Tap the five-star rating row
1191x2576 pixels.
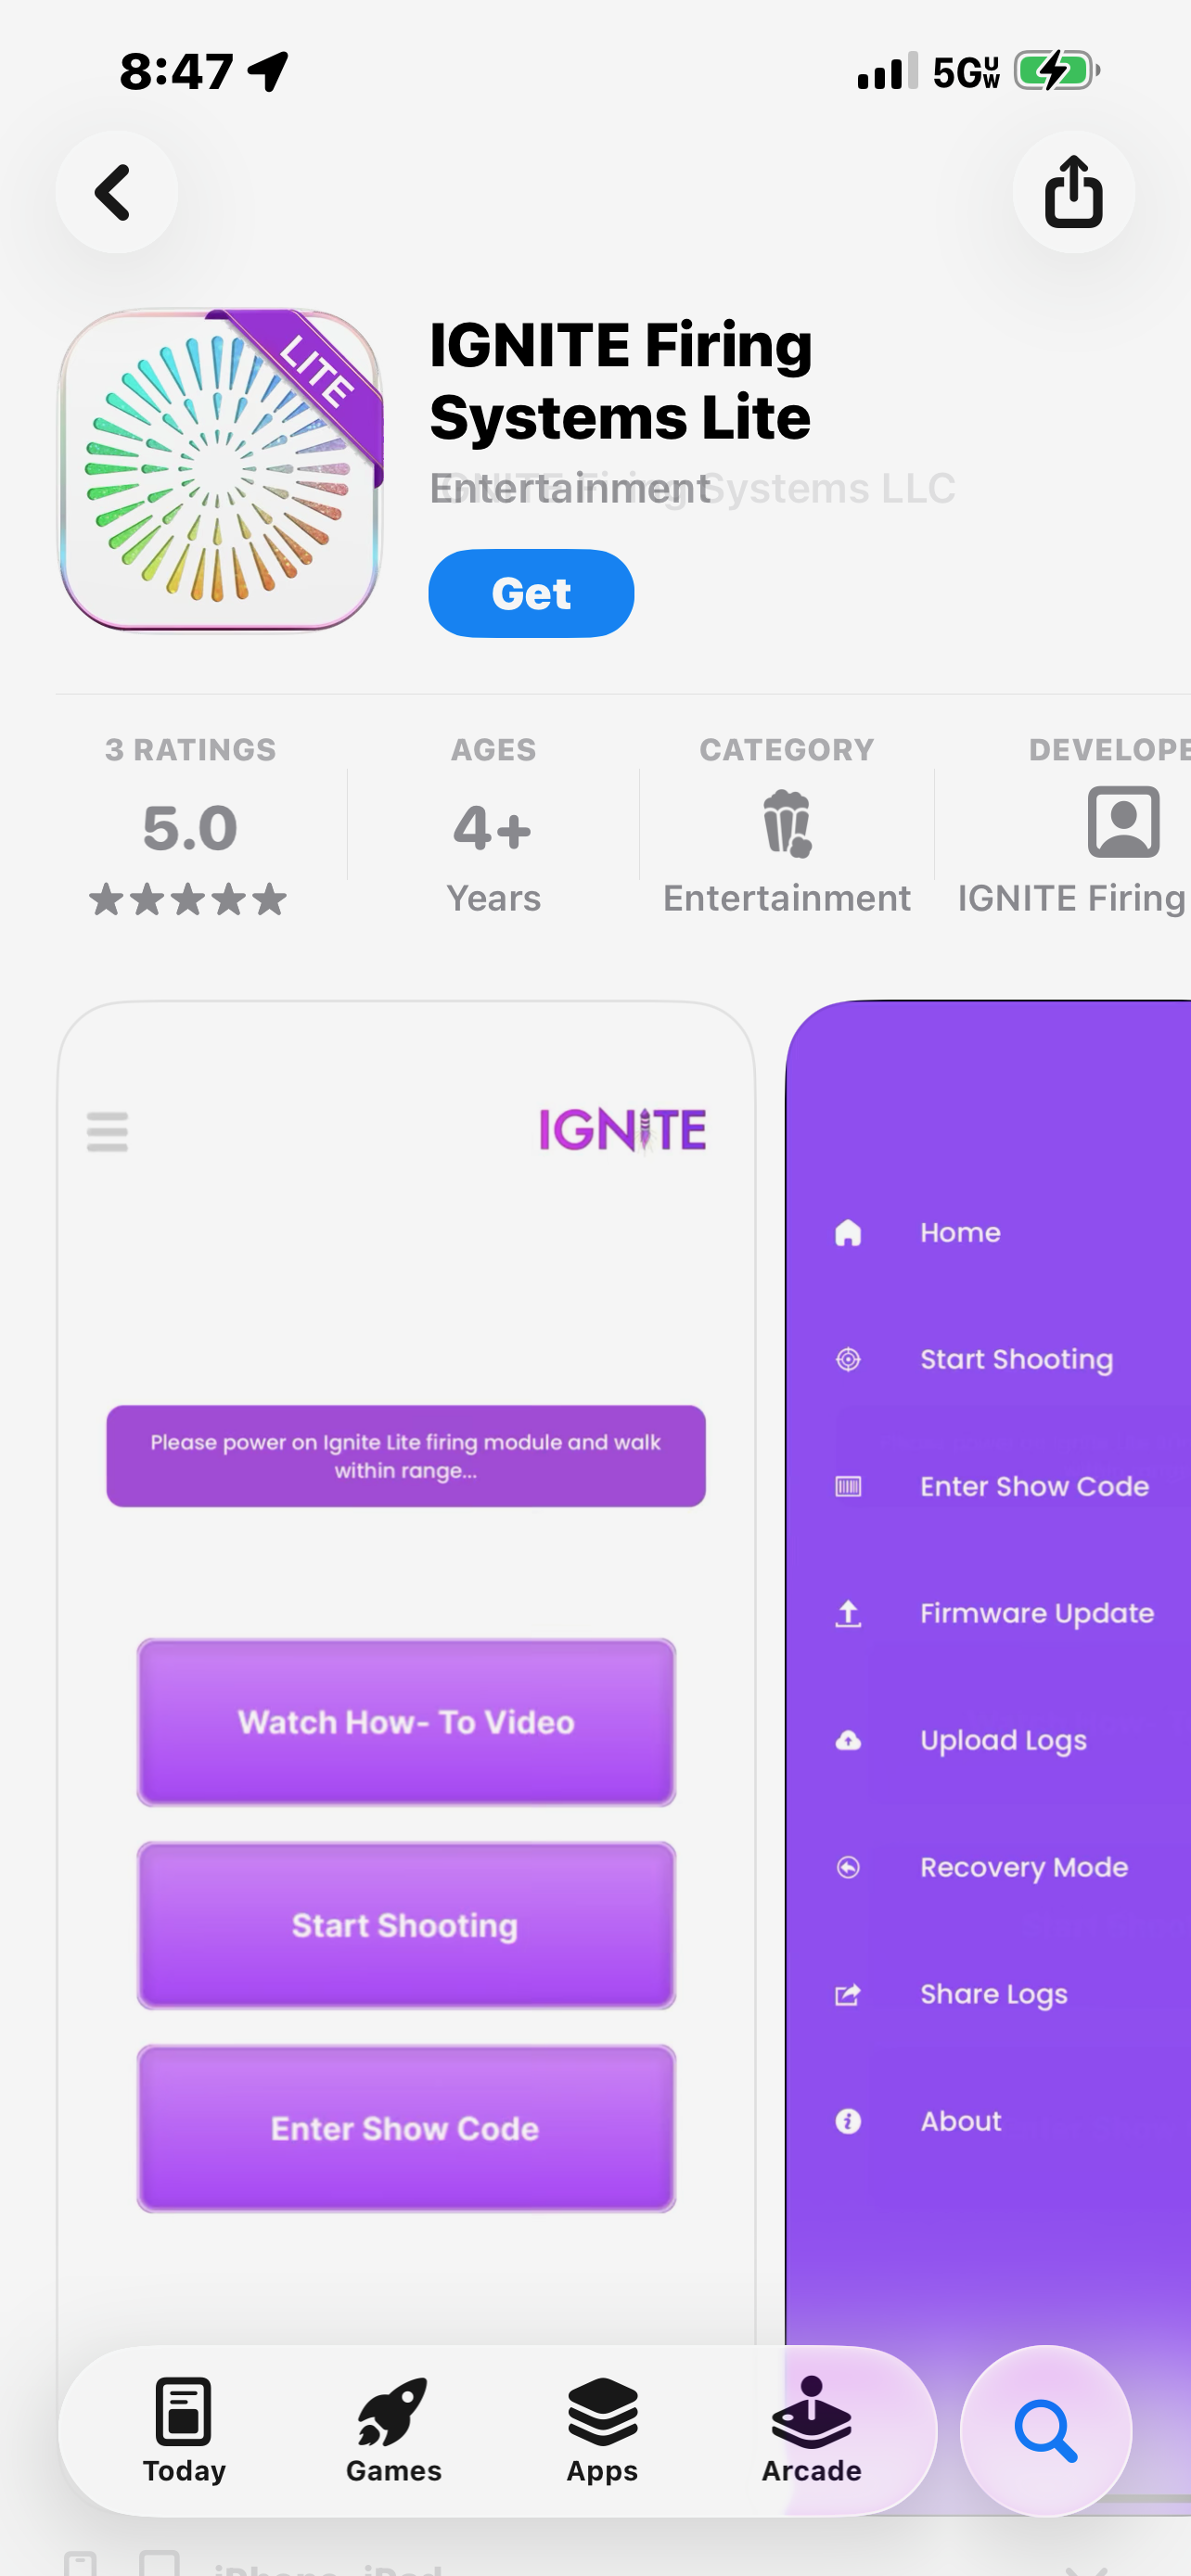188,899
